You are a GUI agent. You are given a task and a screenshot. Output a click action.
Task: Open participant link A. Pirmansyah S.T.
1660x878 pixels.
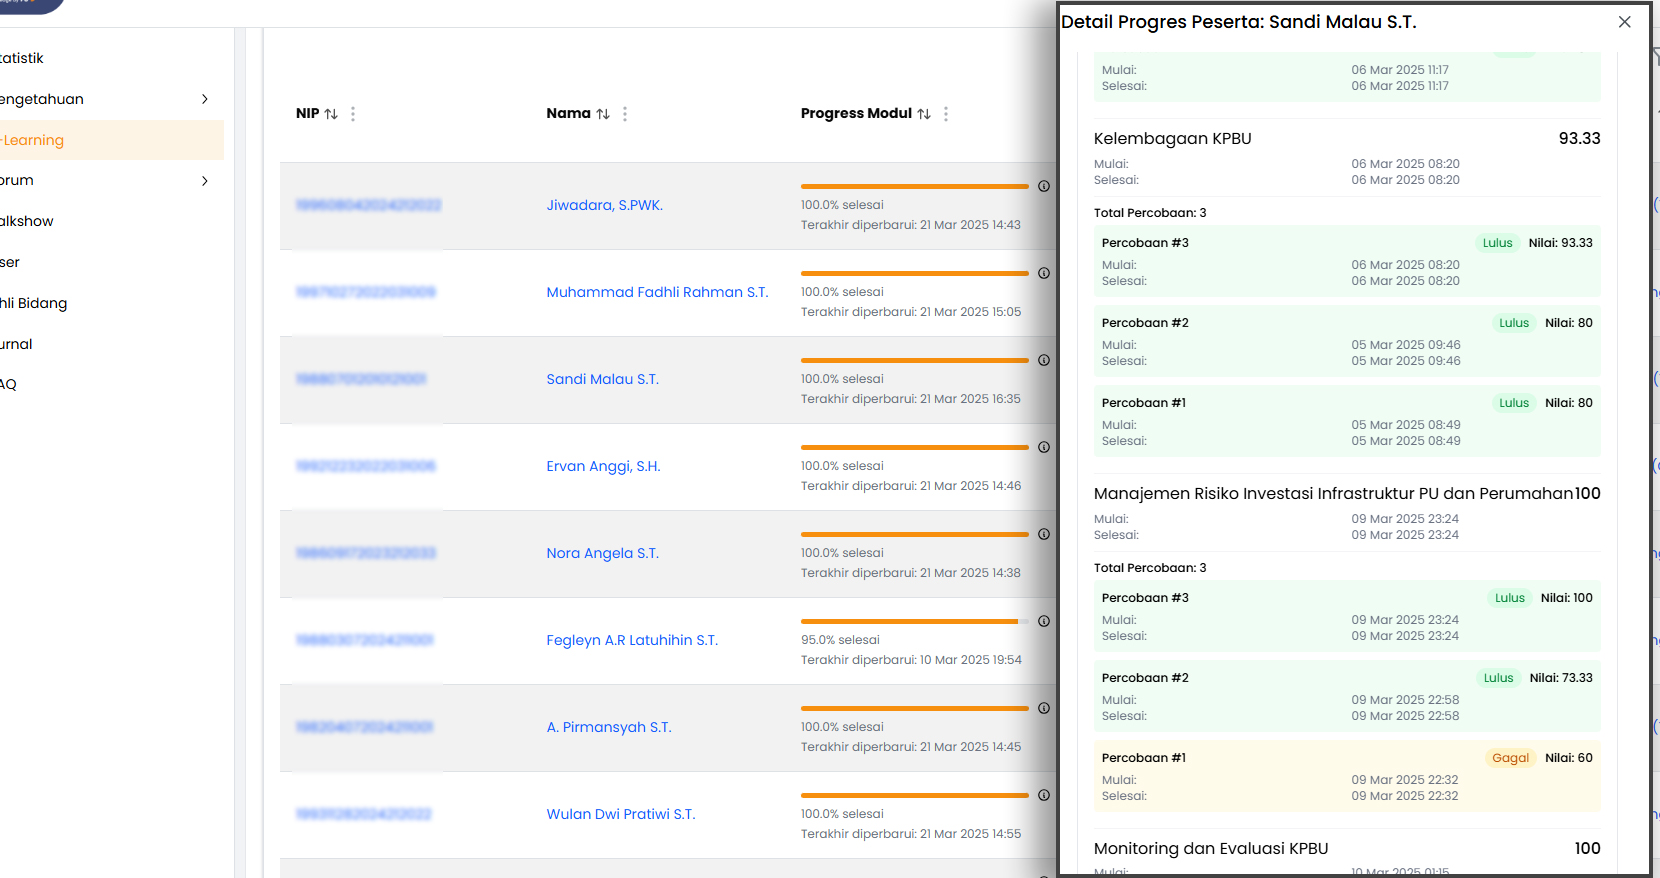point(609,727)
